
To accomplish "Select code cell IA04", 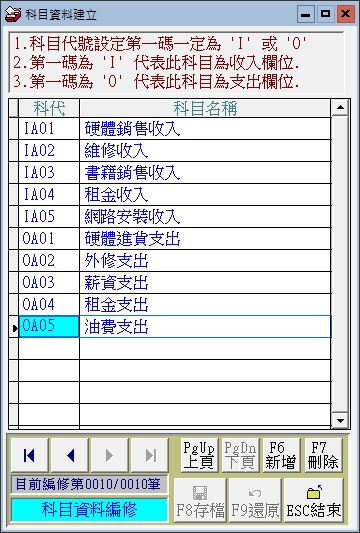I will tap(49, 194).
